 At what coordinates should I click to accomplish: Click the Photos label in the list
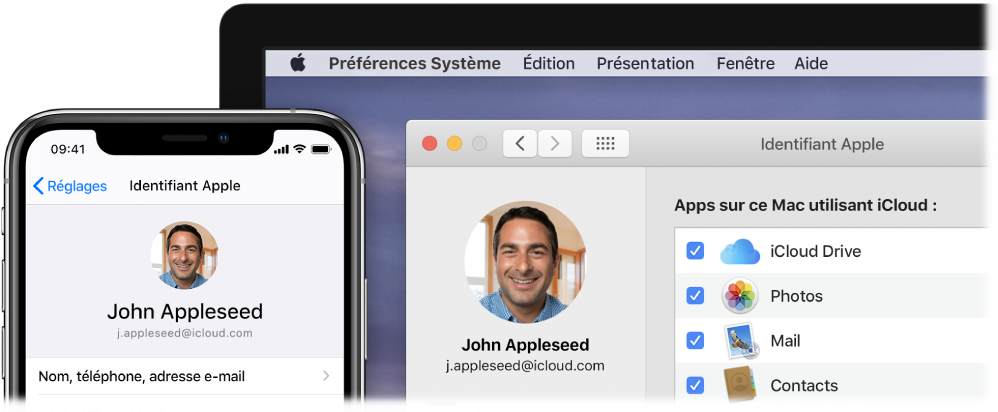pyautogui.click(x=796, y=296)
